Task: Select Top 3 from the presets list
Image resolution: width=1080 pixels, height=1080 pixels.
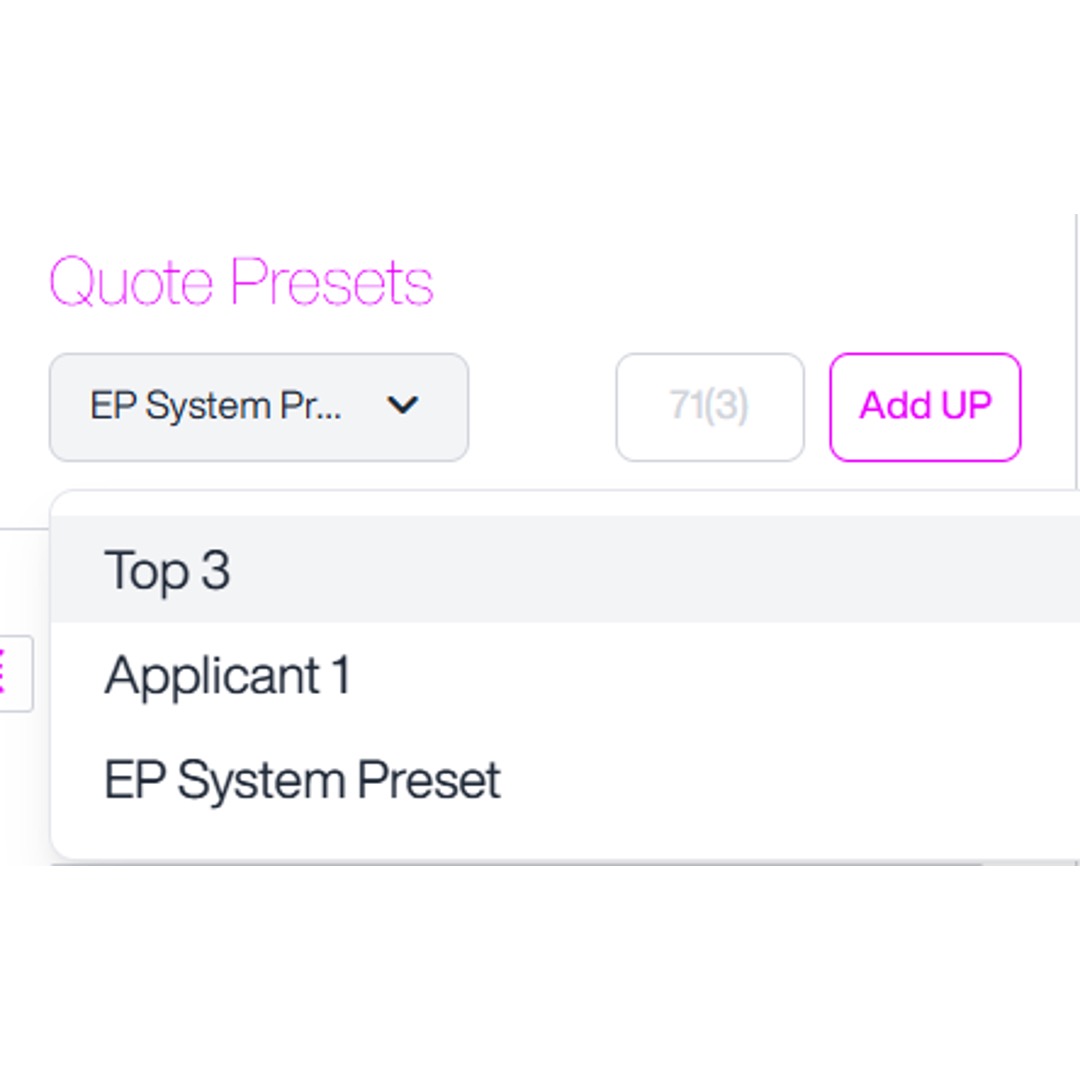Action: (x=168, y=570)
